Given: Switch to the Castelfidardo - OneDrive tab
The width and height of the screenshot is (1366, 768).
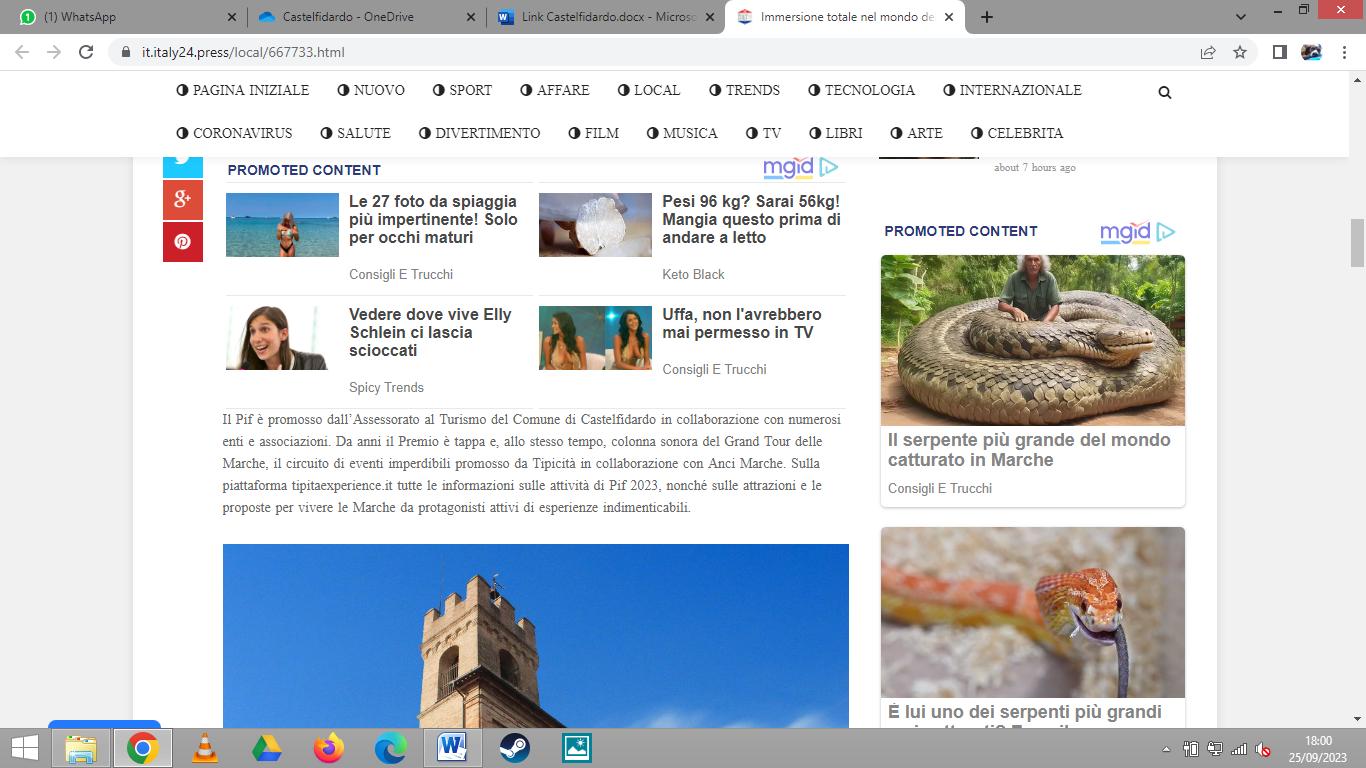Looking at the screenshot, I should coord(365,17).
